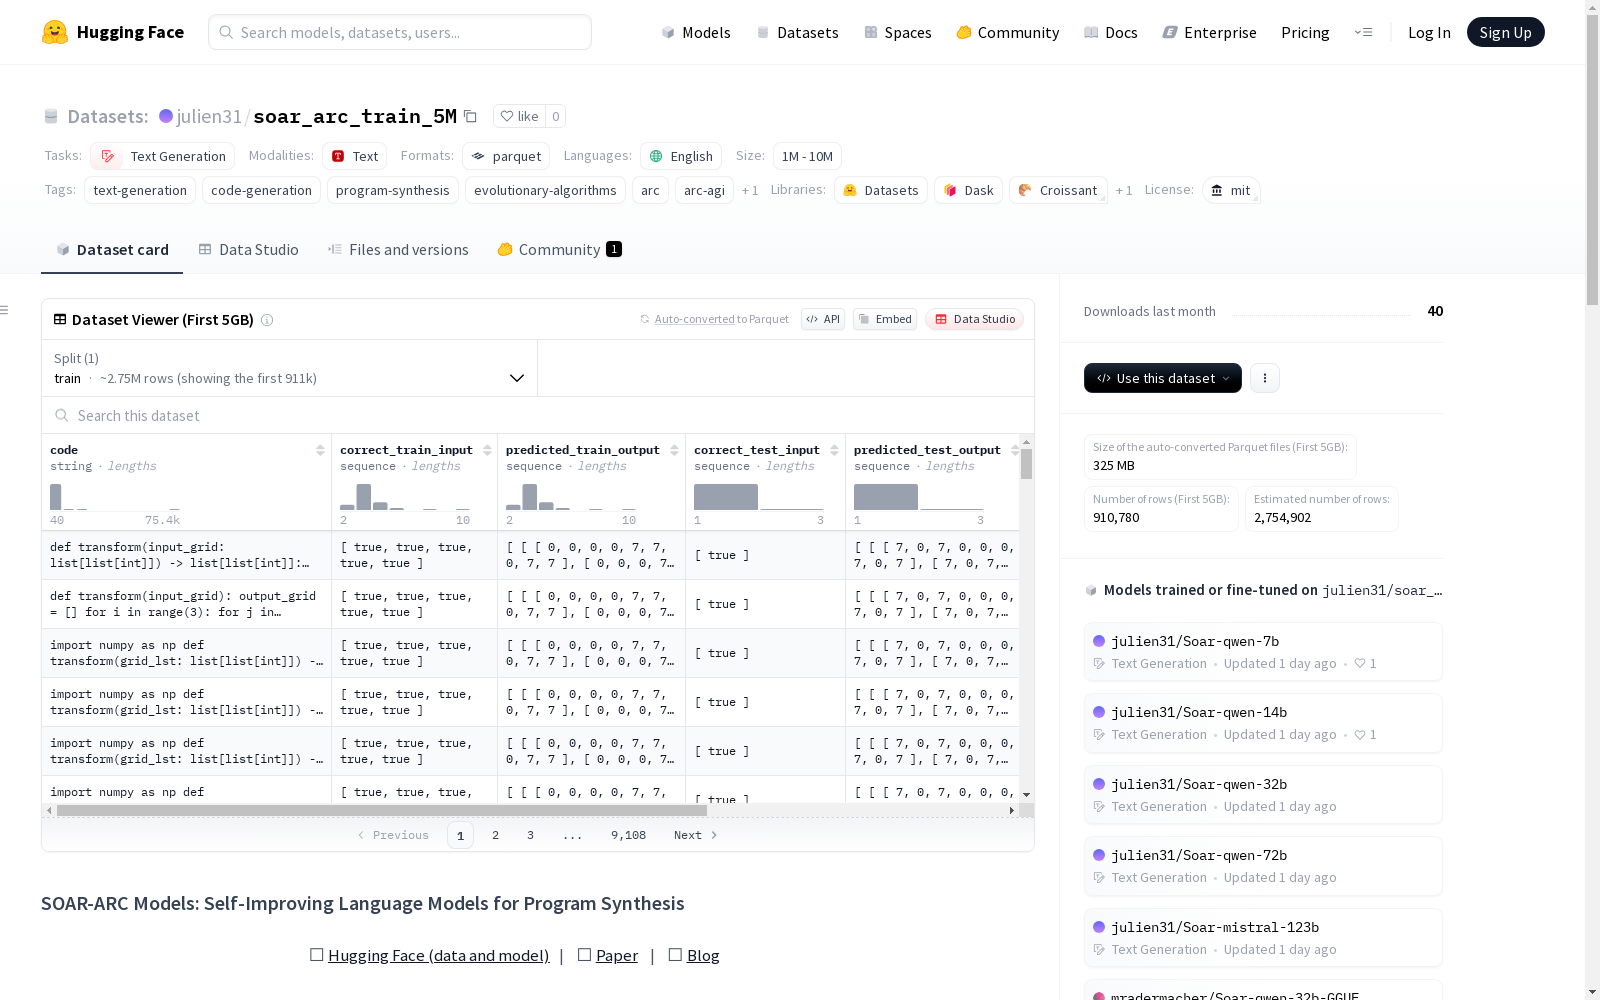This screenshot has height=1000, width=1600.
Task: Open Models in top navigation
Action: click(x=696, y=32)
